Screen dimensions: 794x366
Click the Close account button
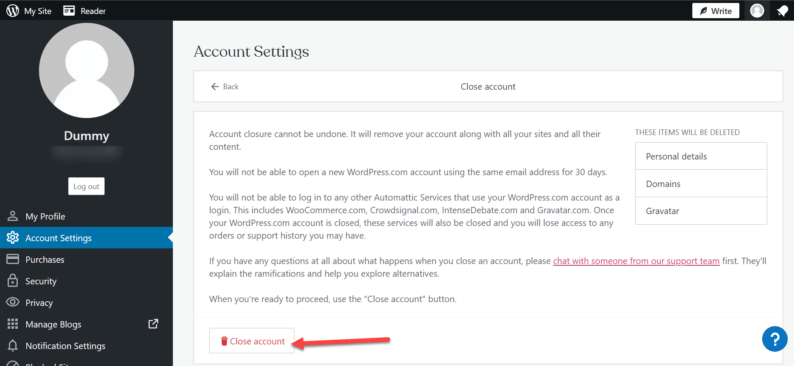click(x=252, y=341)
